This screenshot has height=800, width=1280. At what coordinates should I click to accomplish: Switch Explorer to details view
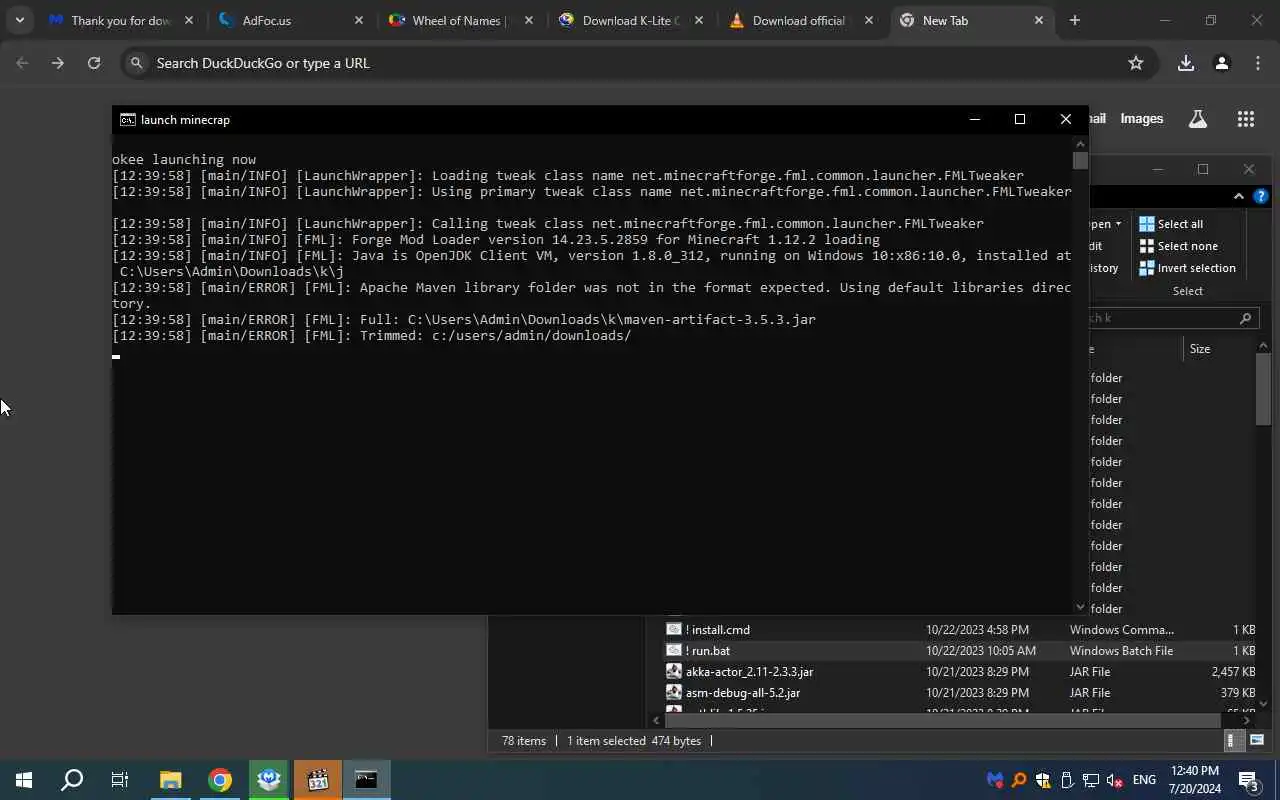pyautogui.click(x=1235, y=741)
